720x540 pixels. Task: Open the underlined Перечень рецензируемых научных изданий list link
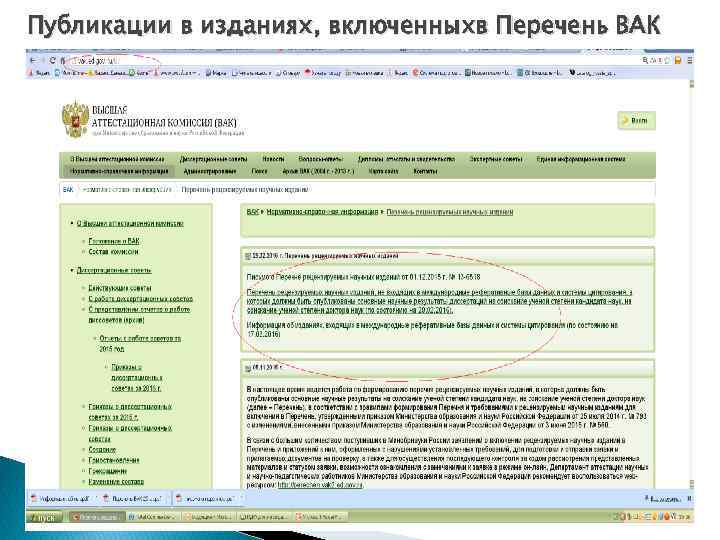(439, 301)
